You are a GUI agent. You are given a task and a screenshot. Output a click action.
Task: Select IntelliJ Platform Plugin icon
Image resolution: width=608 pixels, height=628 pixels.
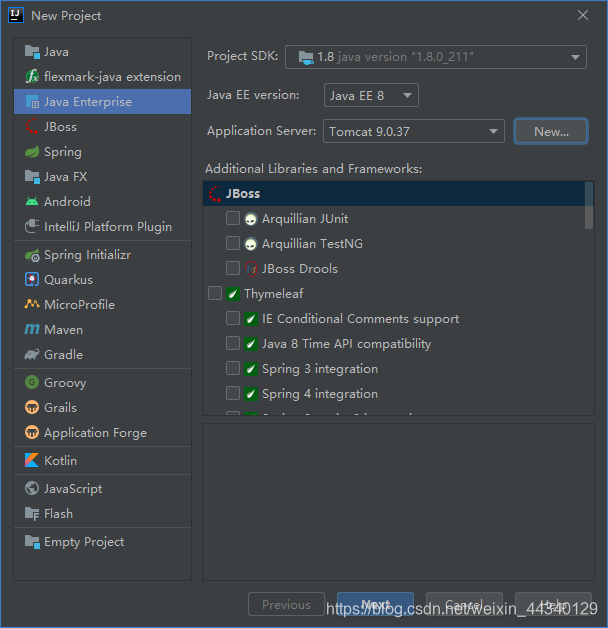tap(32, 226)
